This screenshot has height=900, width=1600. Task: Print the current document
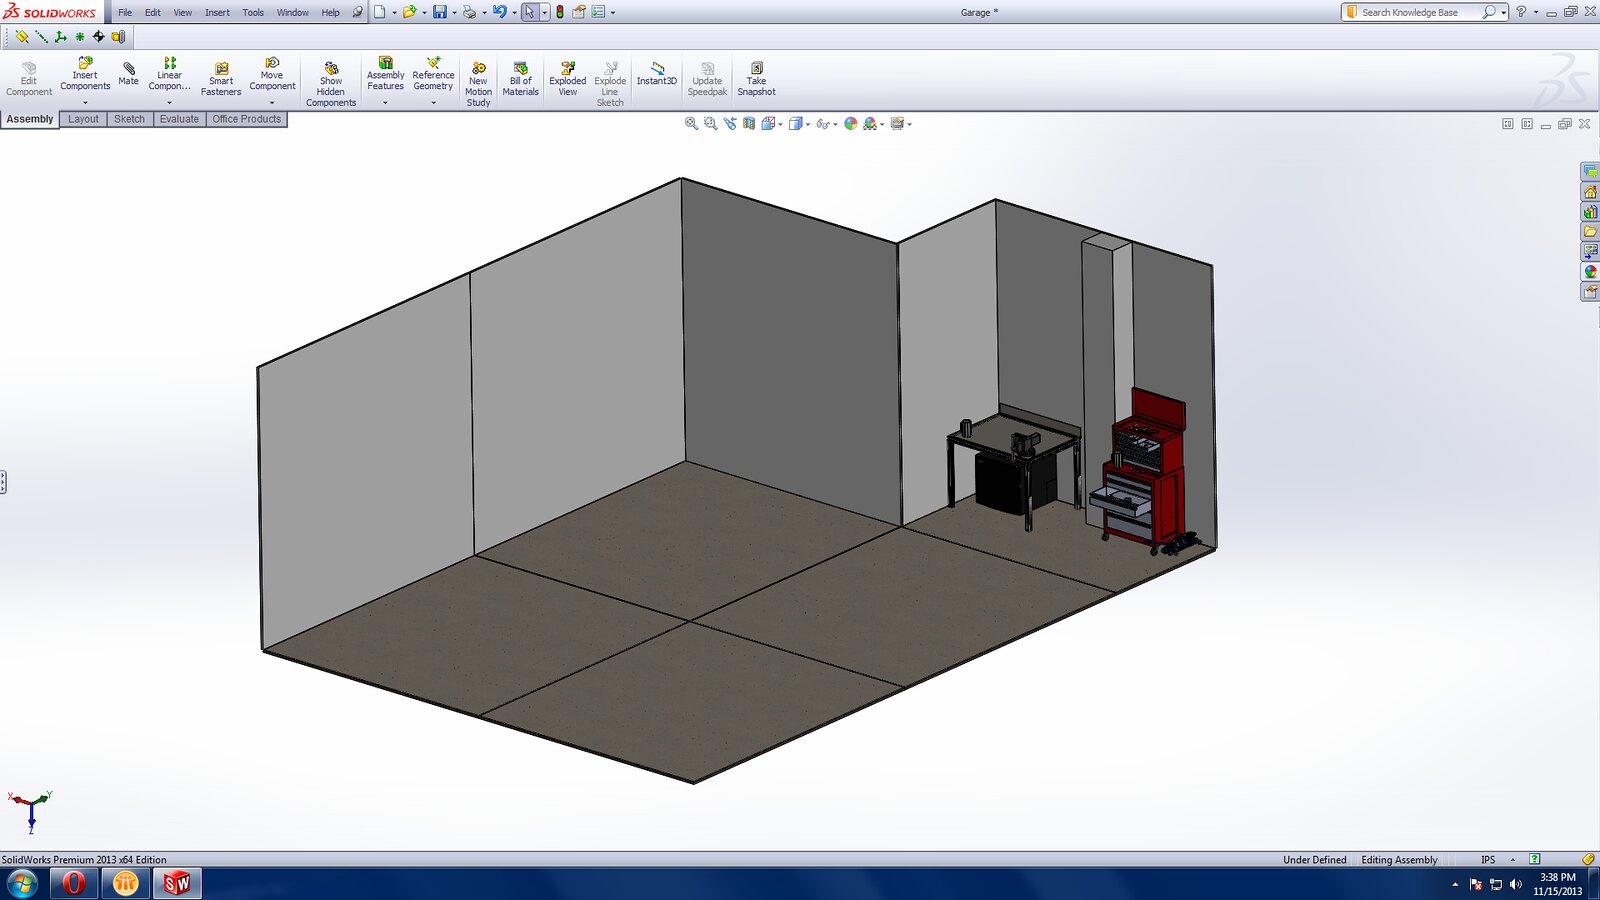[x=469, y=12]
